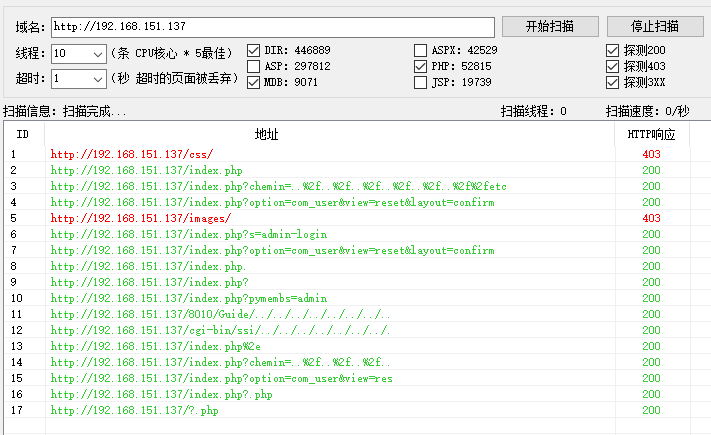
Task: Uncheck the PHP dictionary checkbox
Action: pos(421,66)
